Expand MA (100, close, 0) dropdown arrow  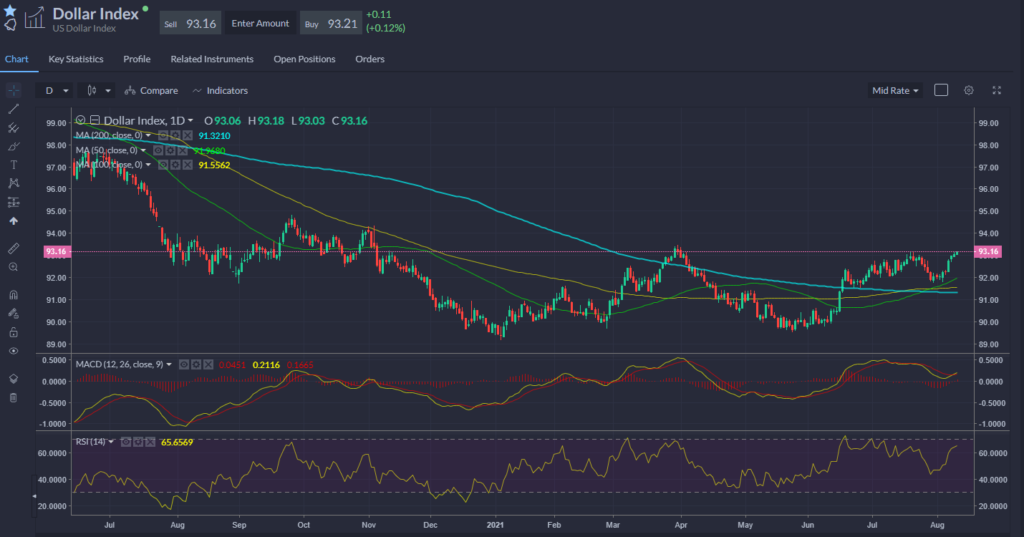coord(148,165)
